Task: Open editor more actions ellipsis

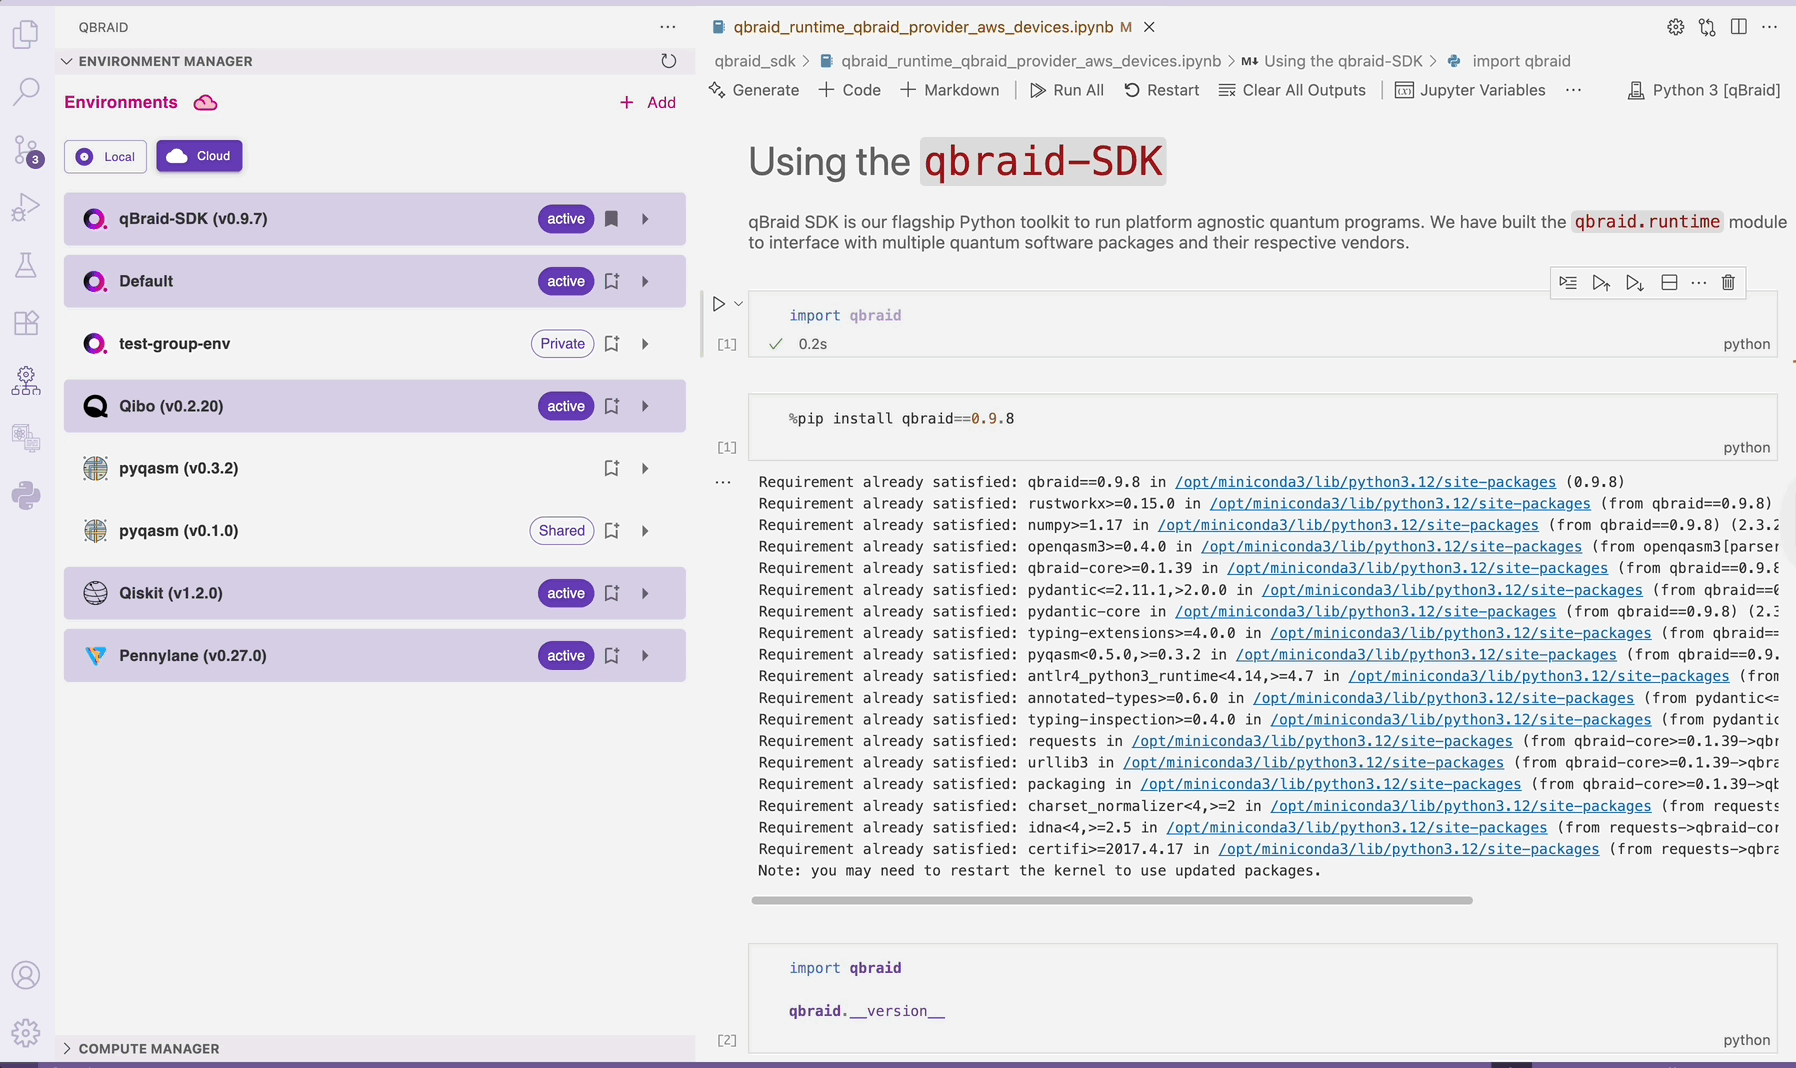Action: [x=1770, y=27]
